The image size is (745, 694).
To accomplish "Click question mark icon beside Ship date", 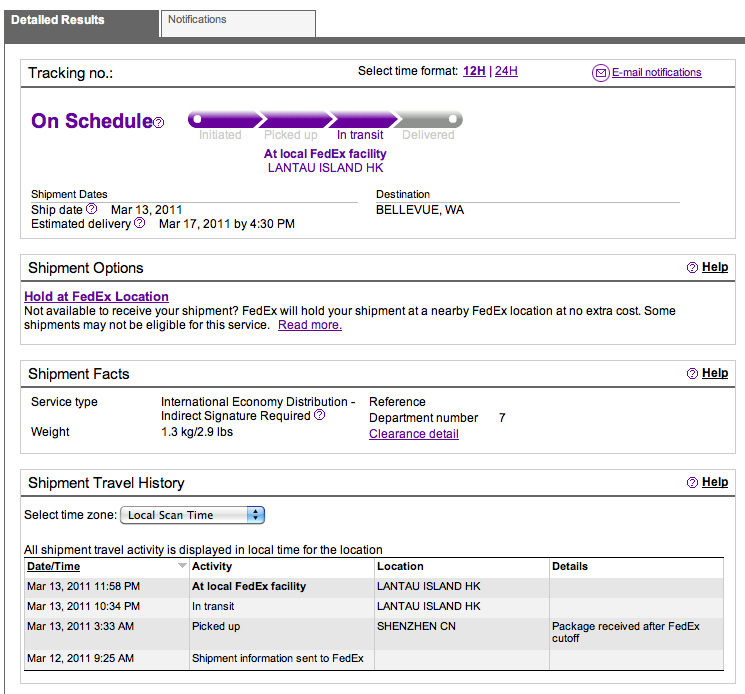I will tap(92, 209).
